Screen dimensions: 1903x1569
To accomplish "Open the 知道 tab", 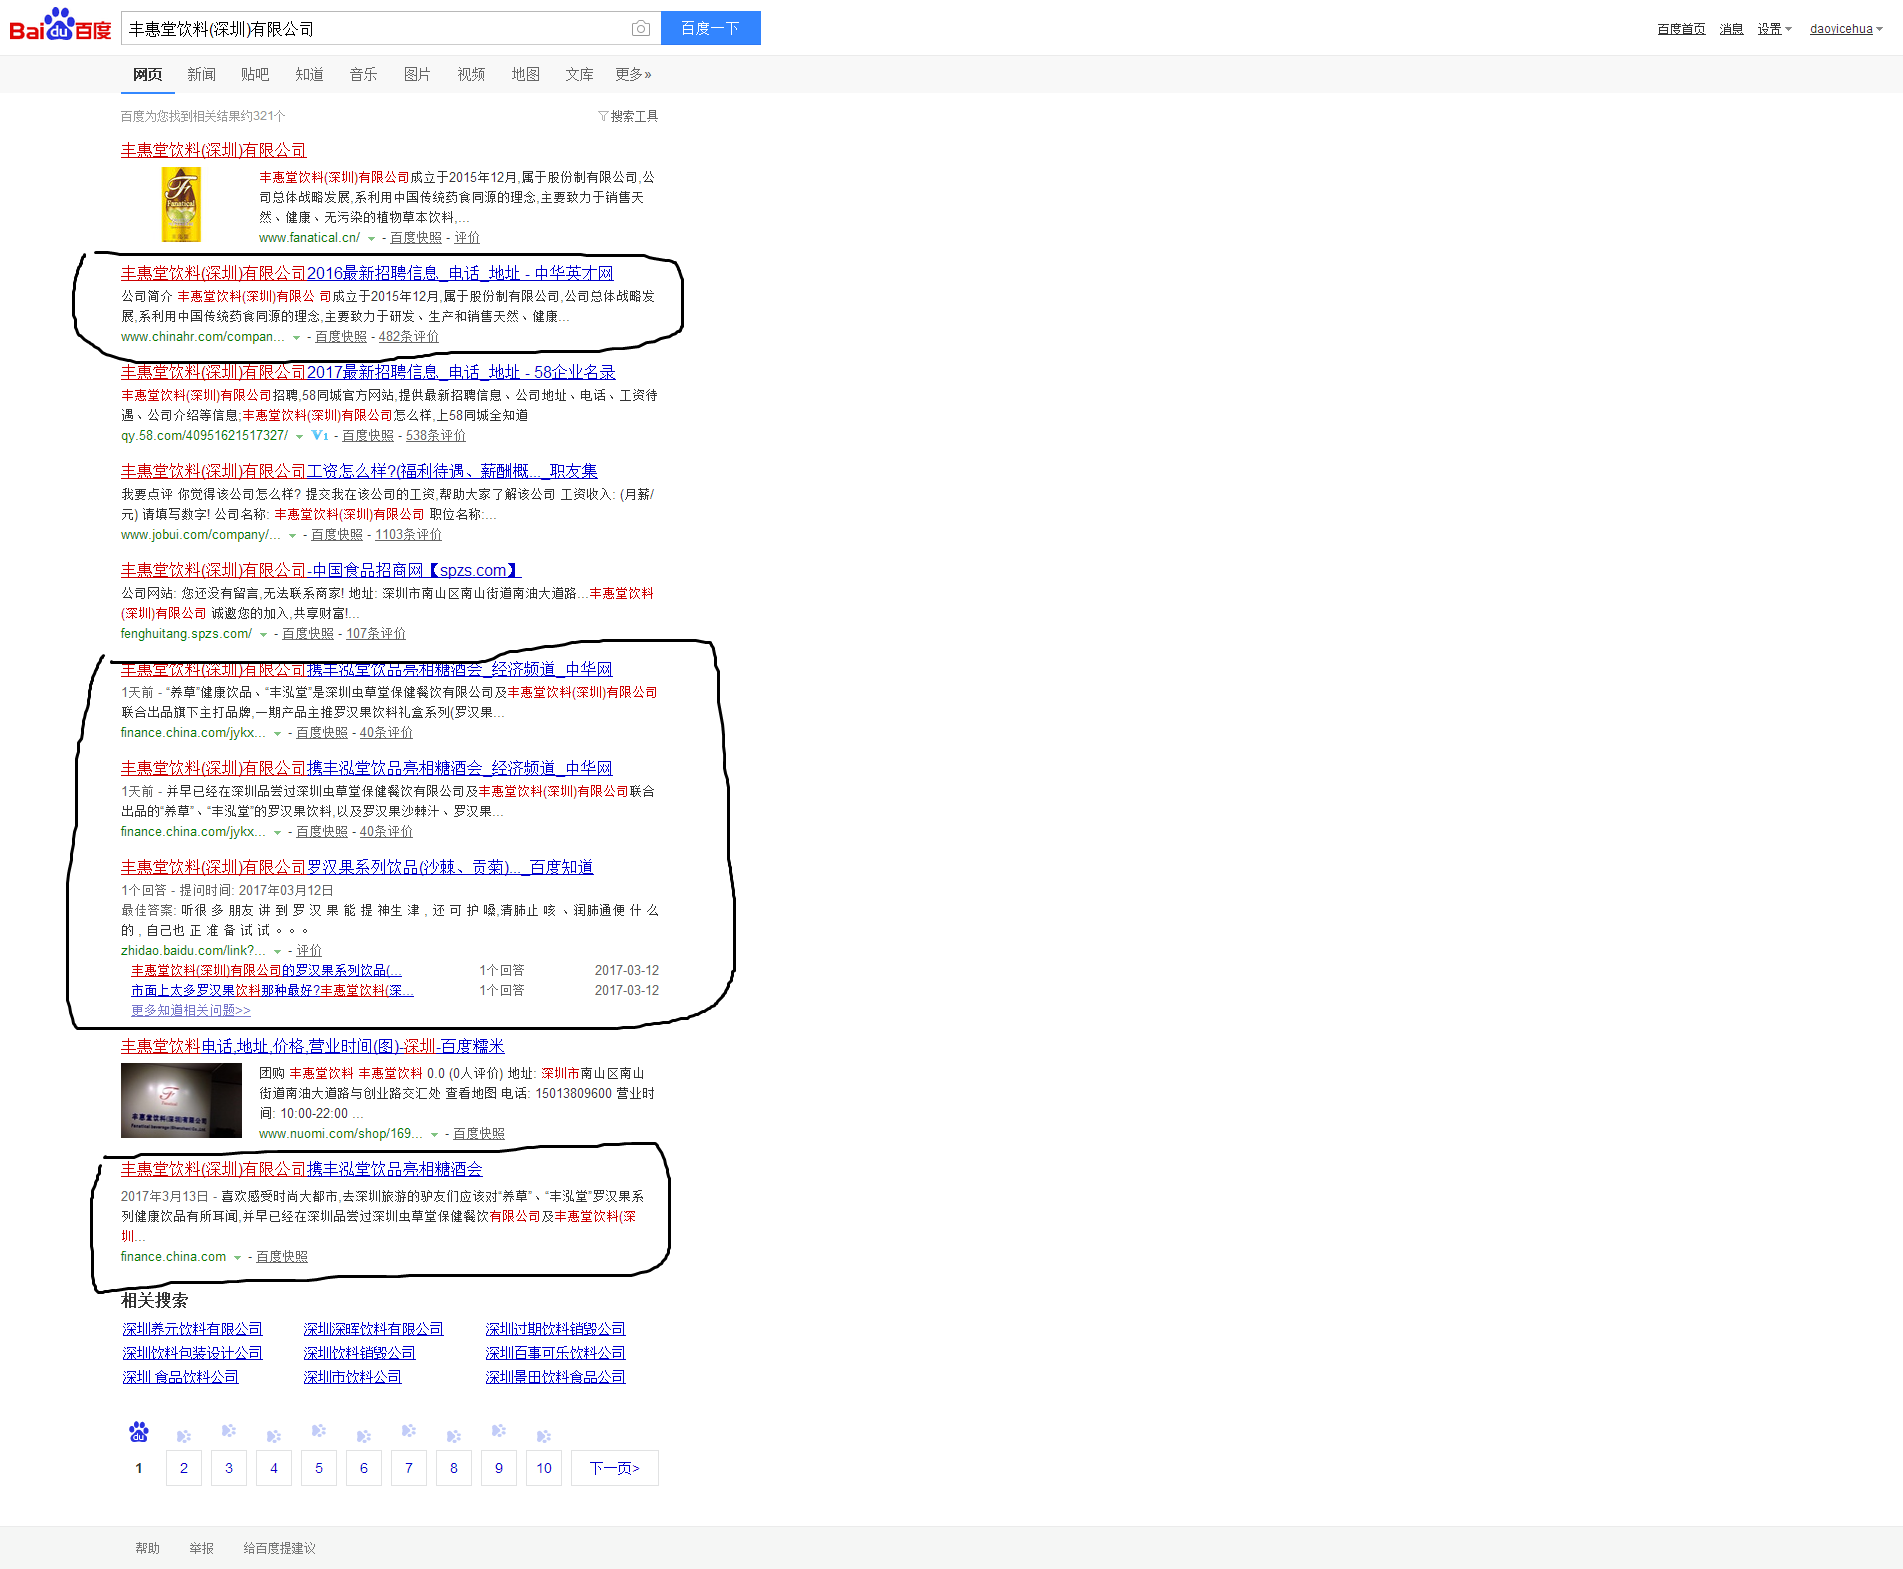I will (x=309, y=74).
